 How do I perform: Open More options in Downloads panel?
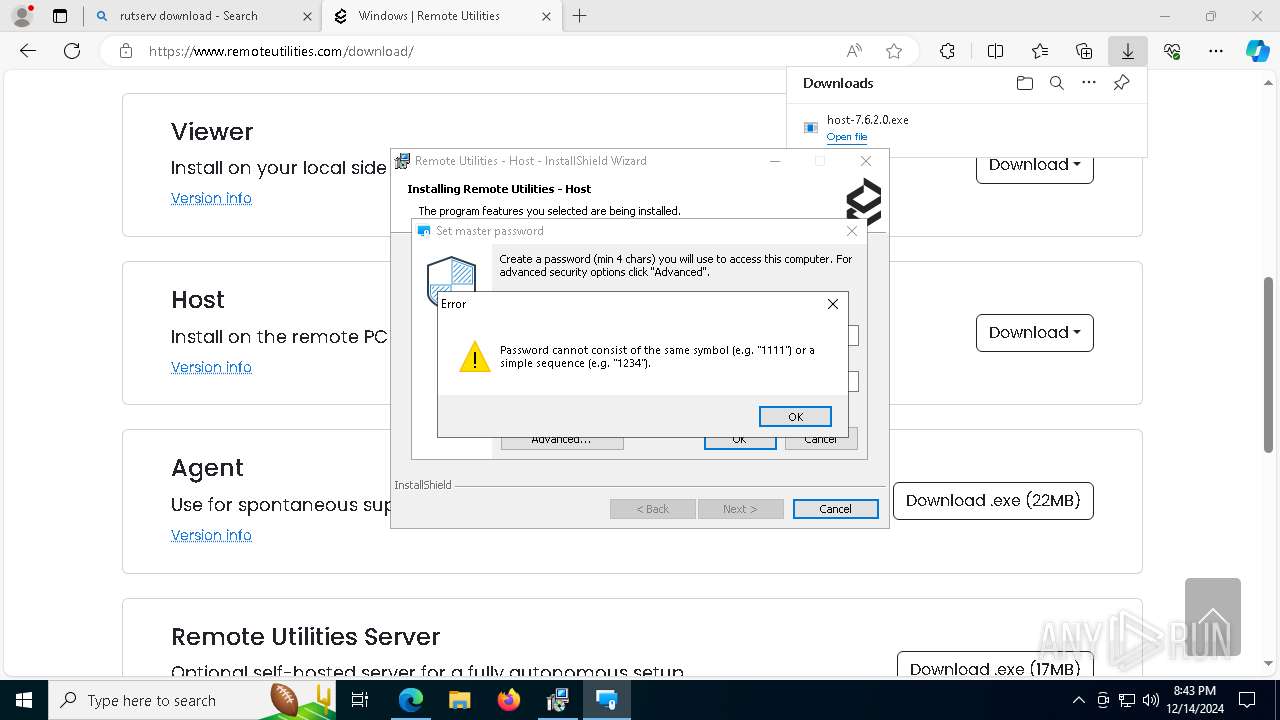(1089, 83)
